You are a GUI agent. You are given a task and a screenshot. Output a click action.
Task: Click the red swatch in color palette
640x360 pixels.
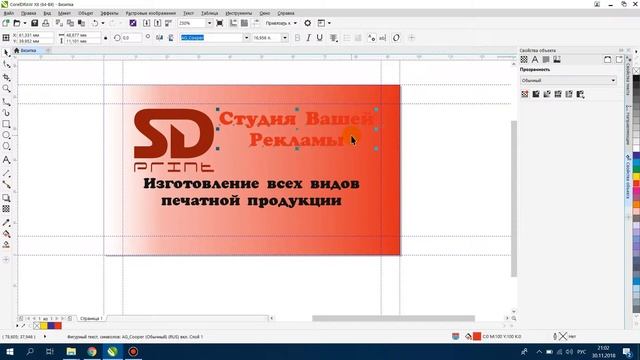(636, 184)
